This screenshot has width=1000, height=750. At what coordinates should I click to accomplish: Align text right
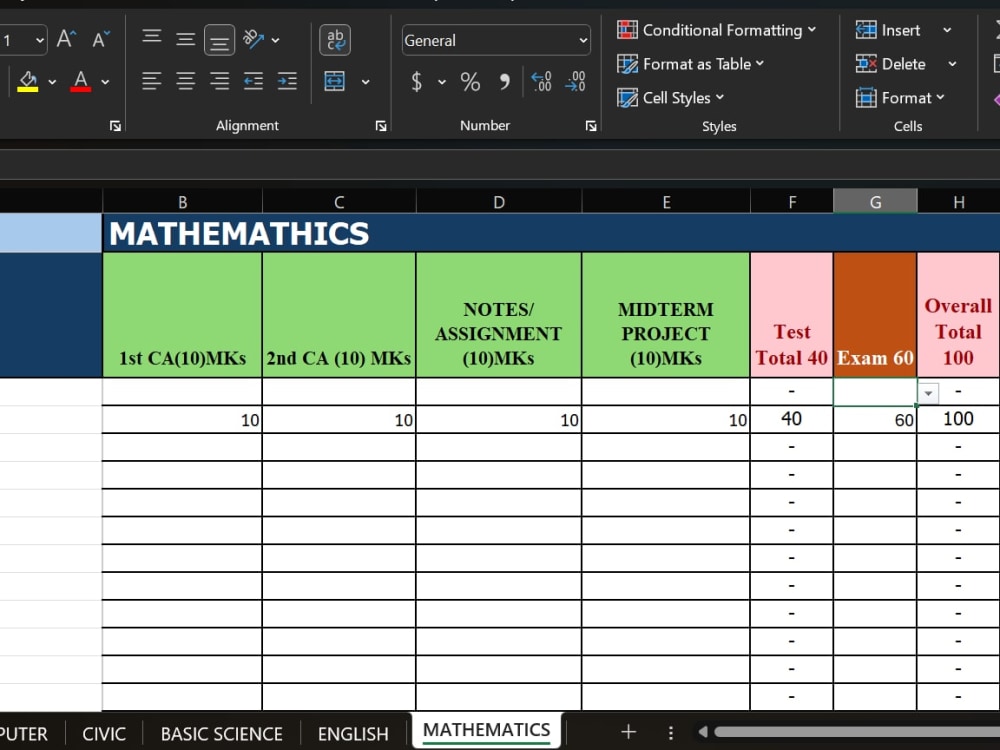coord(219,81)
